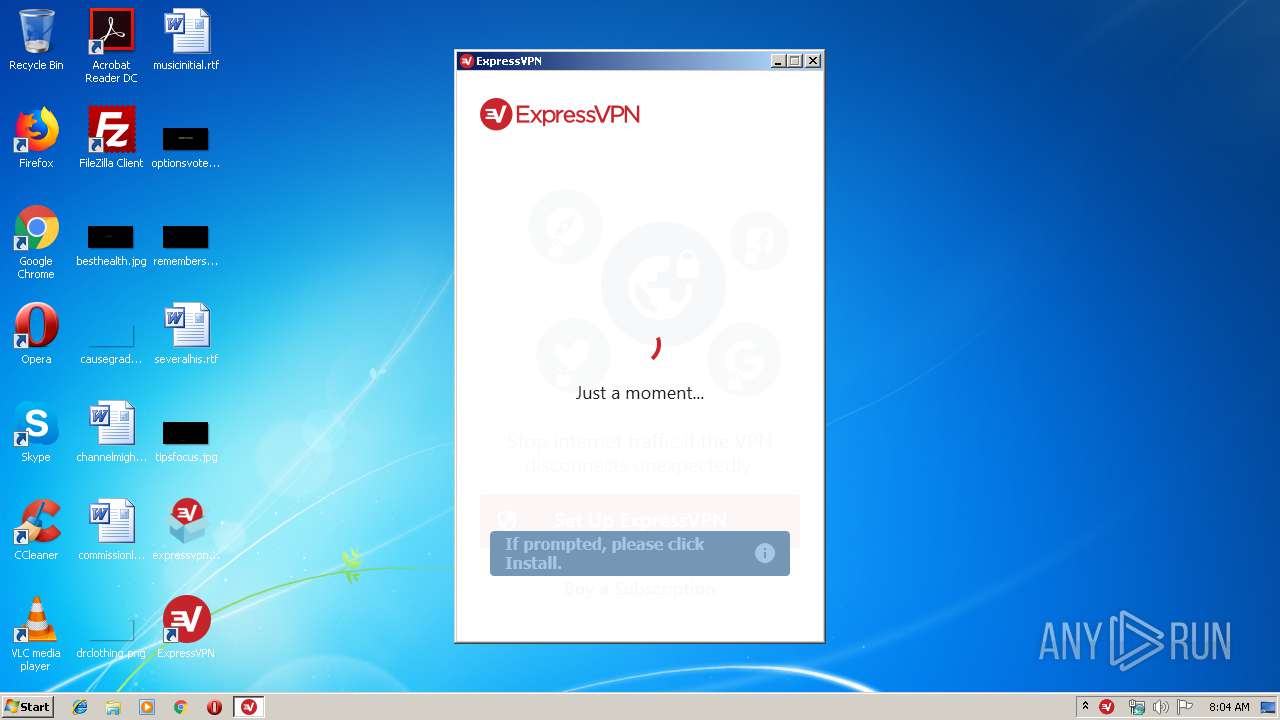1280x720 pixels.
Task: Open commissionl document icon
Action: tap(111, 530)
